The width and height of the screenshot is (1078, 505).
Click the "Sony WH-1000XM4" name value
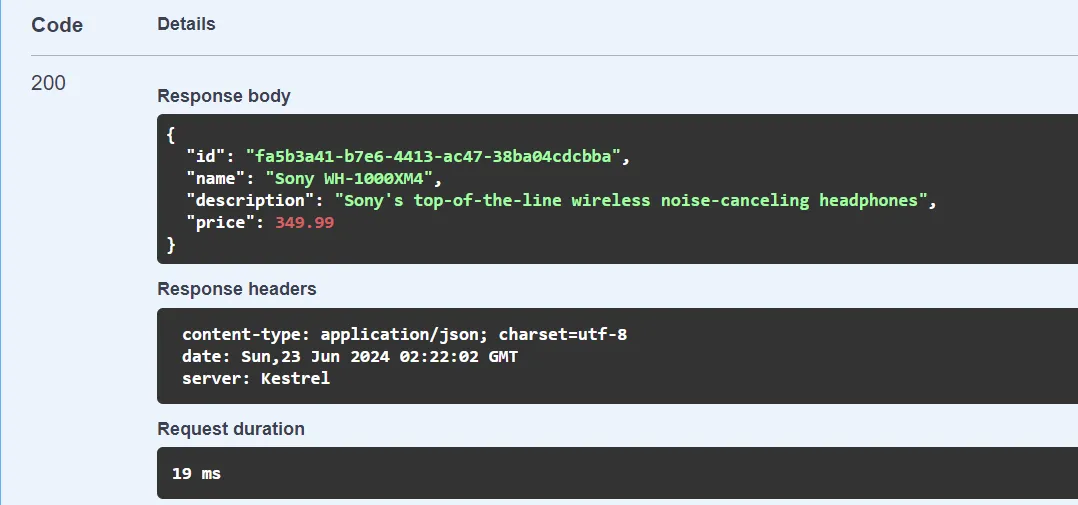pos(351,179)
